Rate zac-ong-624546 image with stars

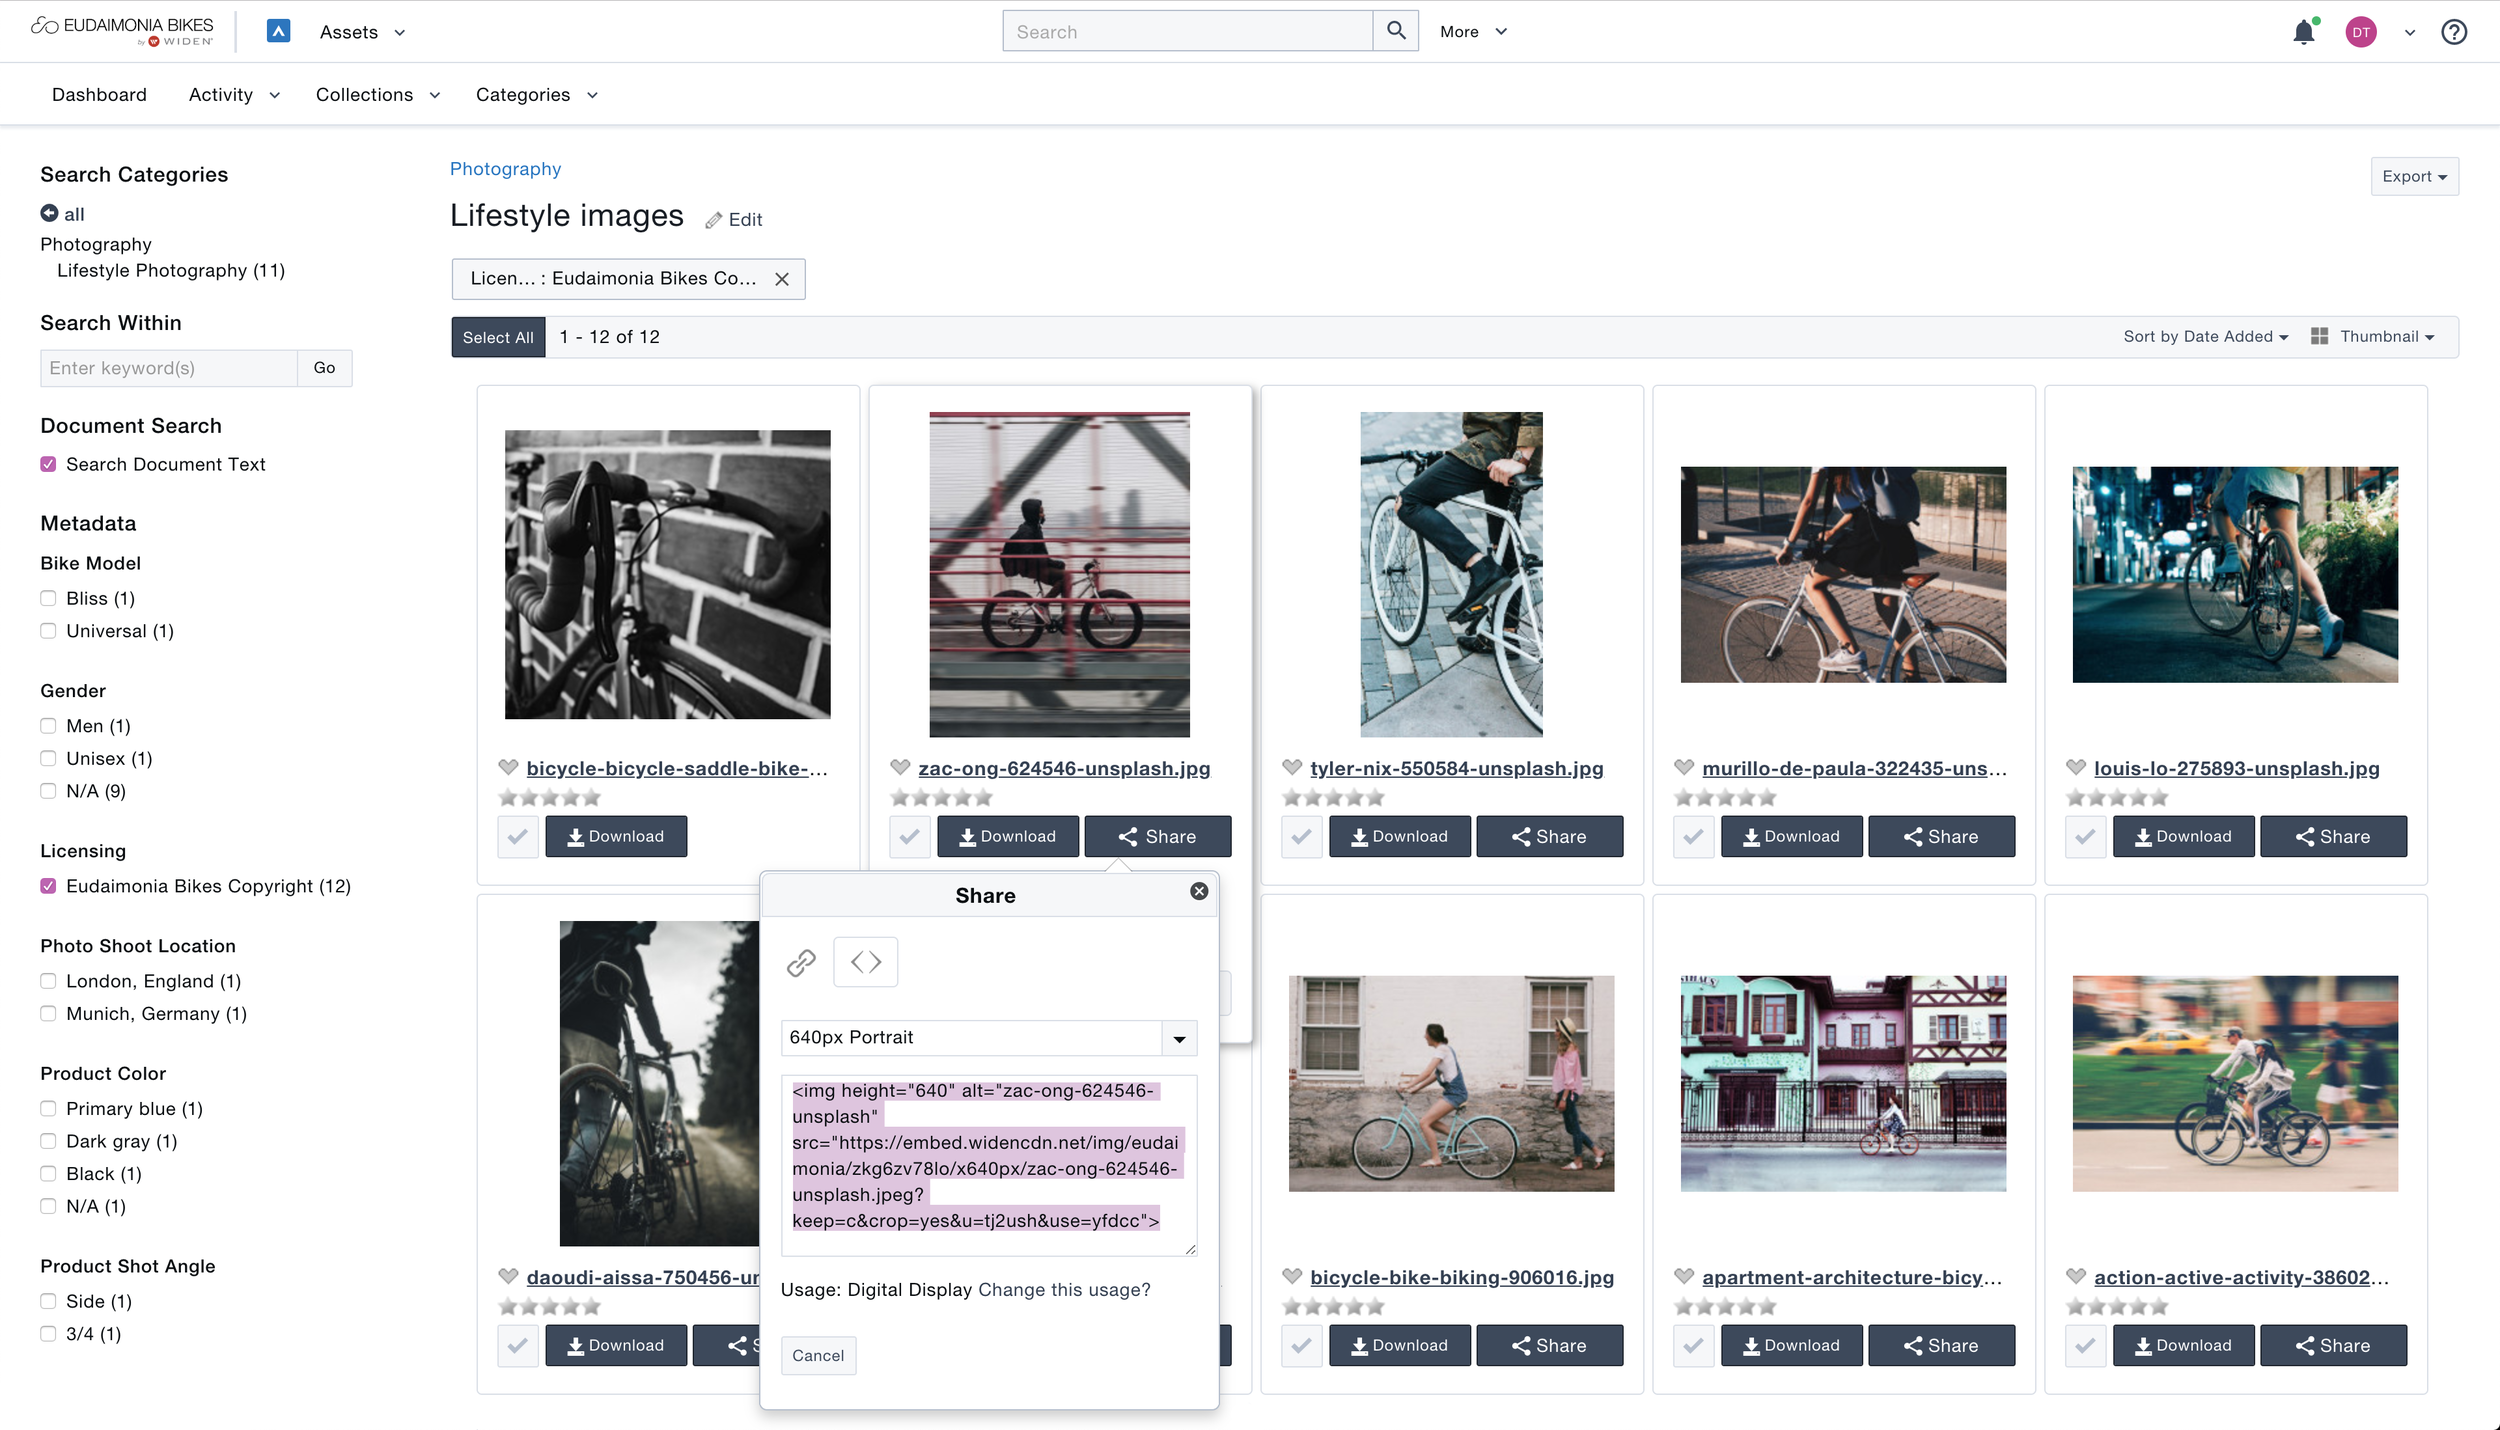[941, 798]
